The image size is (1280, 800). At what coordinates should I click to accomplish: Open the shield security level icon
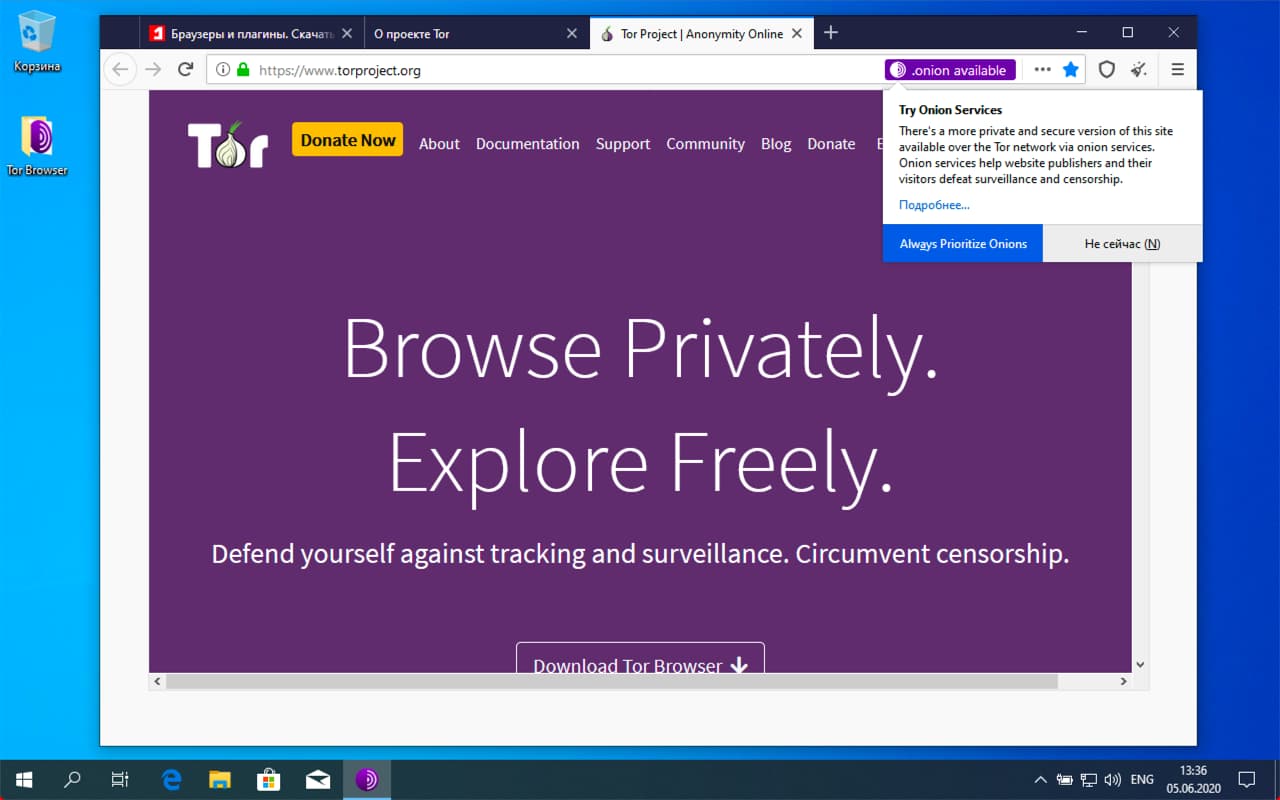pyautogui.click(x=1106, y=70)
